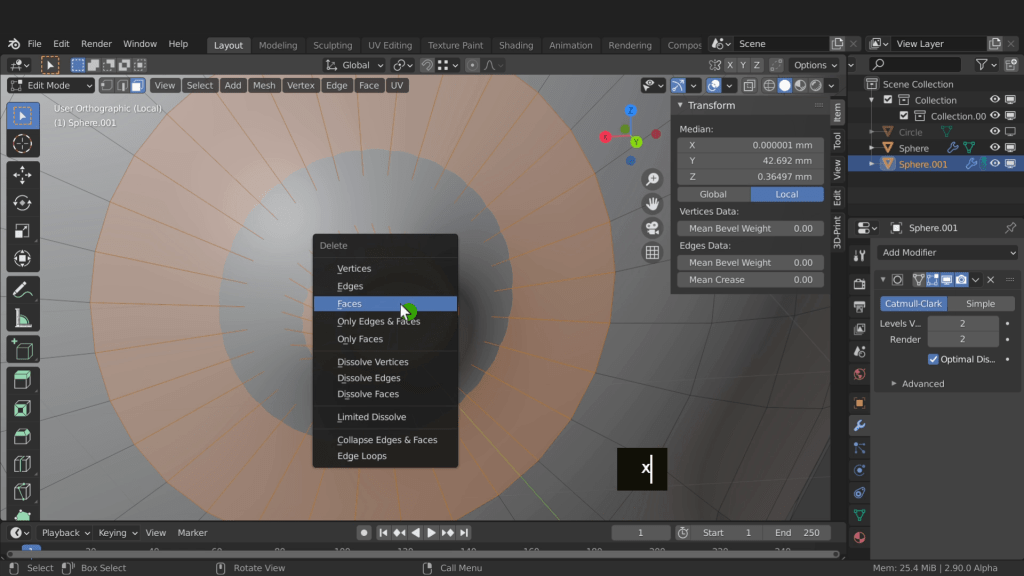Choose Dissolve Edges from Delete menu
The width and height of the screenshot is (1024, 576).
(369, 378)
